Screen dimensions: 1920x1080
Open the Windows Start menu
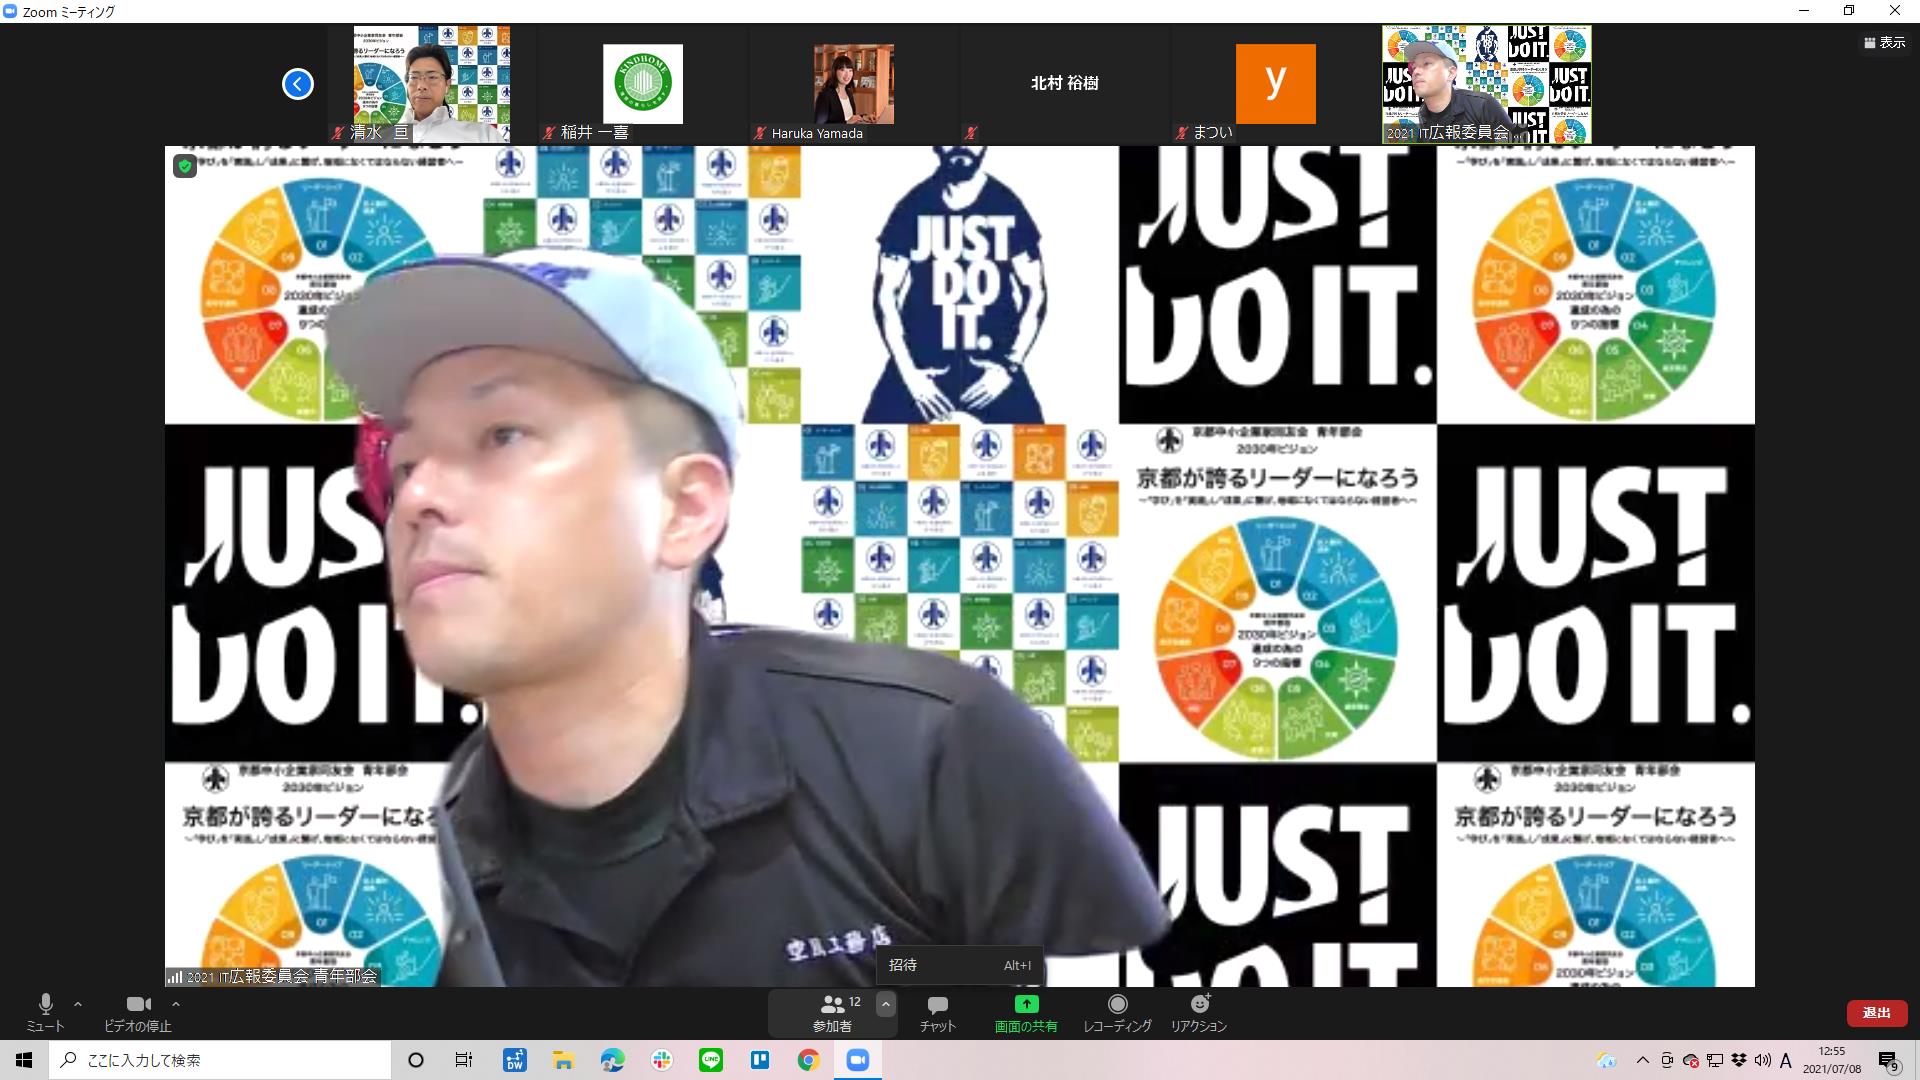coord(24,1060)
